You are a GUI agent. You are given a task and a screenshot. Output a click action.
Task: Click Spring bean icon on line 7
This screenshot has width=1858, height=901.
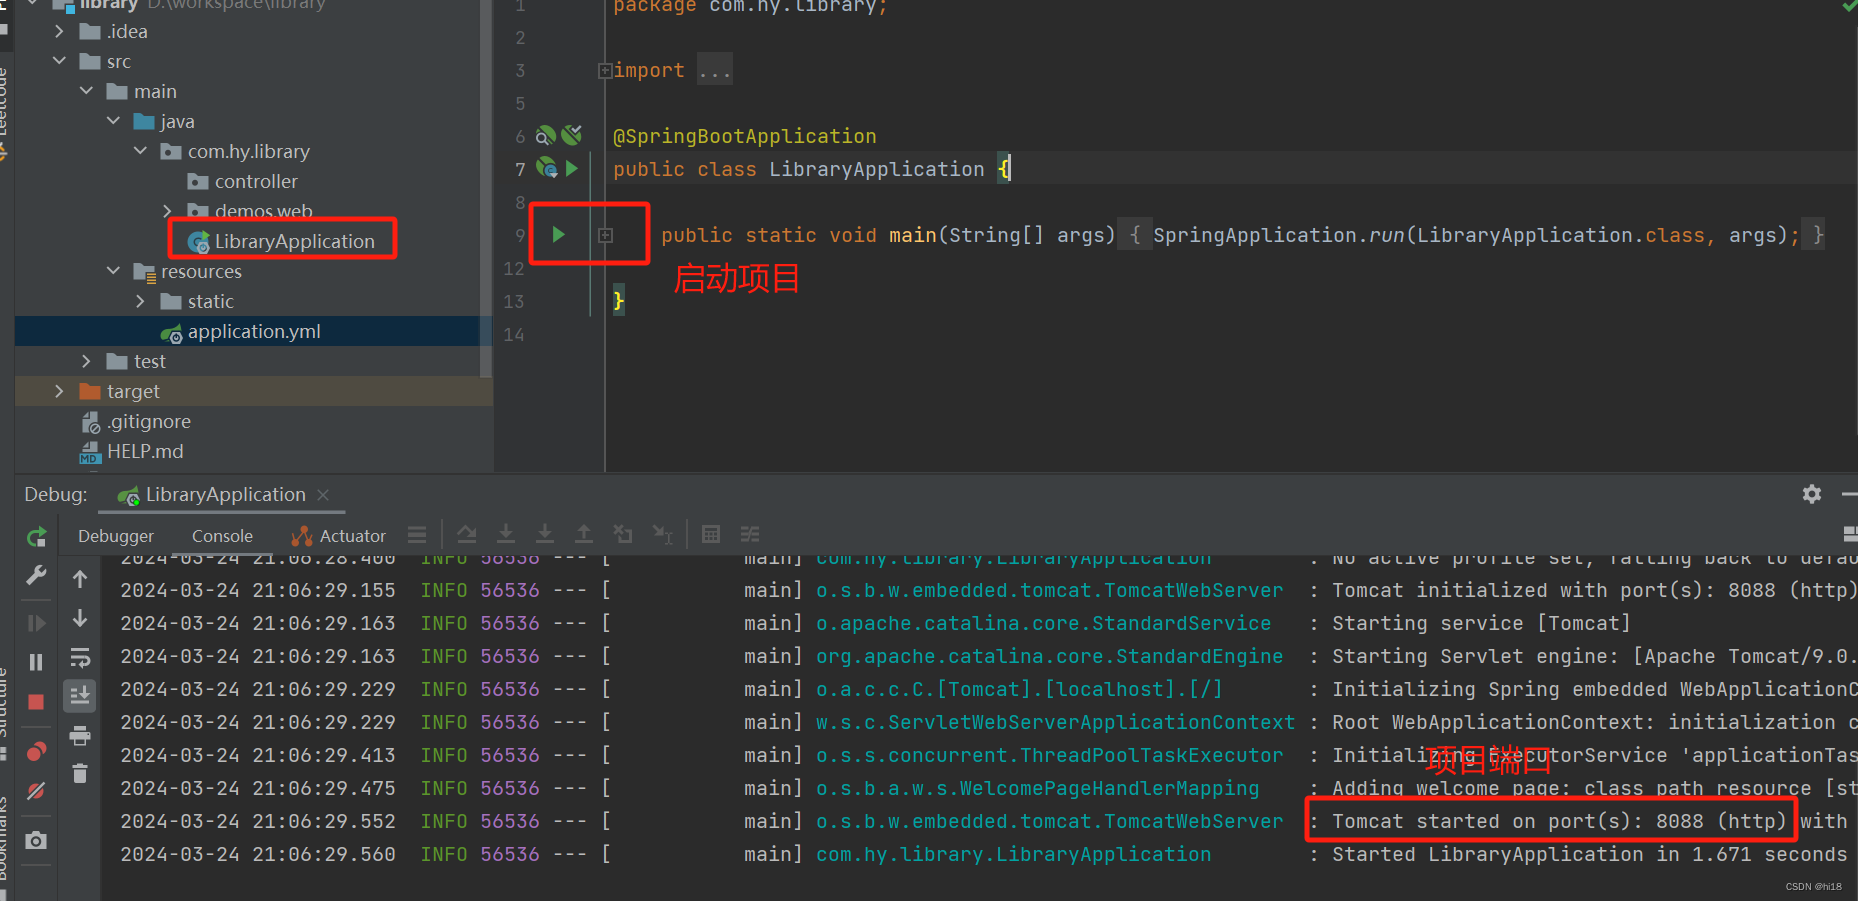pos(547,168)
